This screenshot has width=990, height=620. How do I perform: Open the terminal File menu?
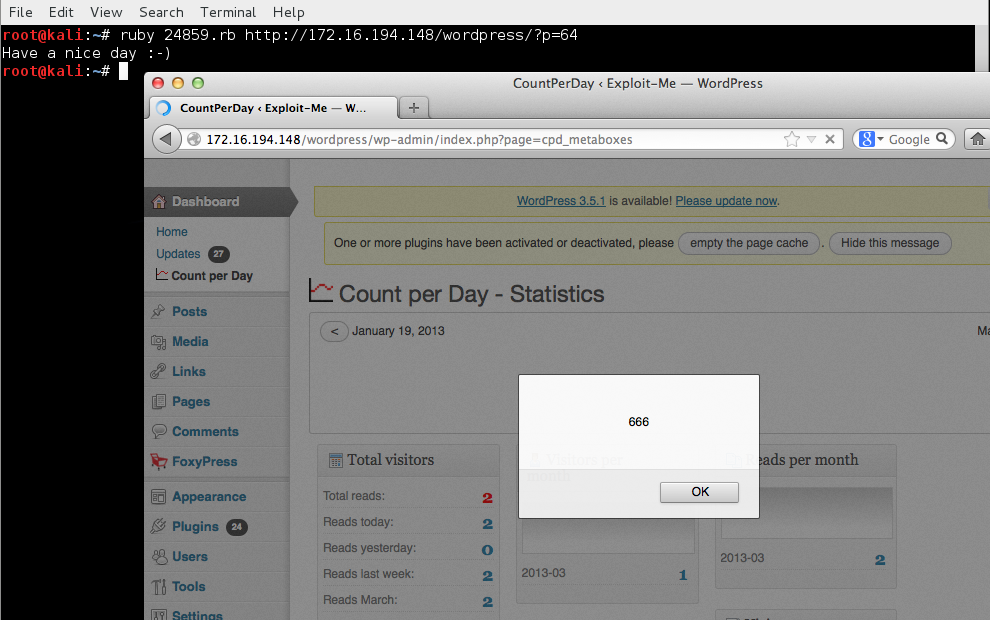click(x=21, y=12)
